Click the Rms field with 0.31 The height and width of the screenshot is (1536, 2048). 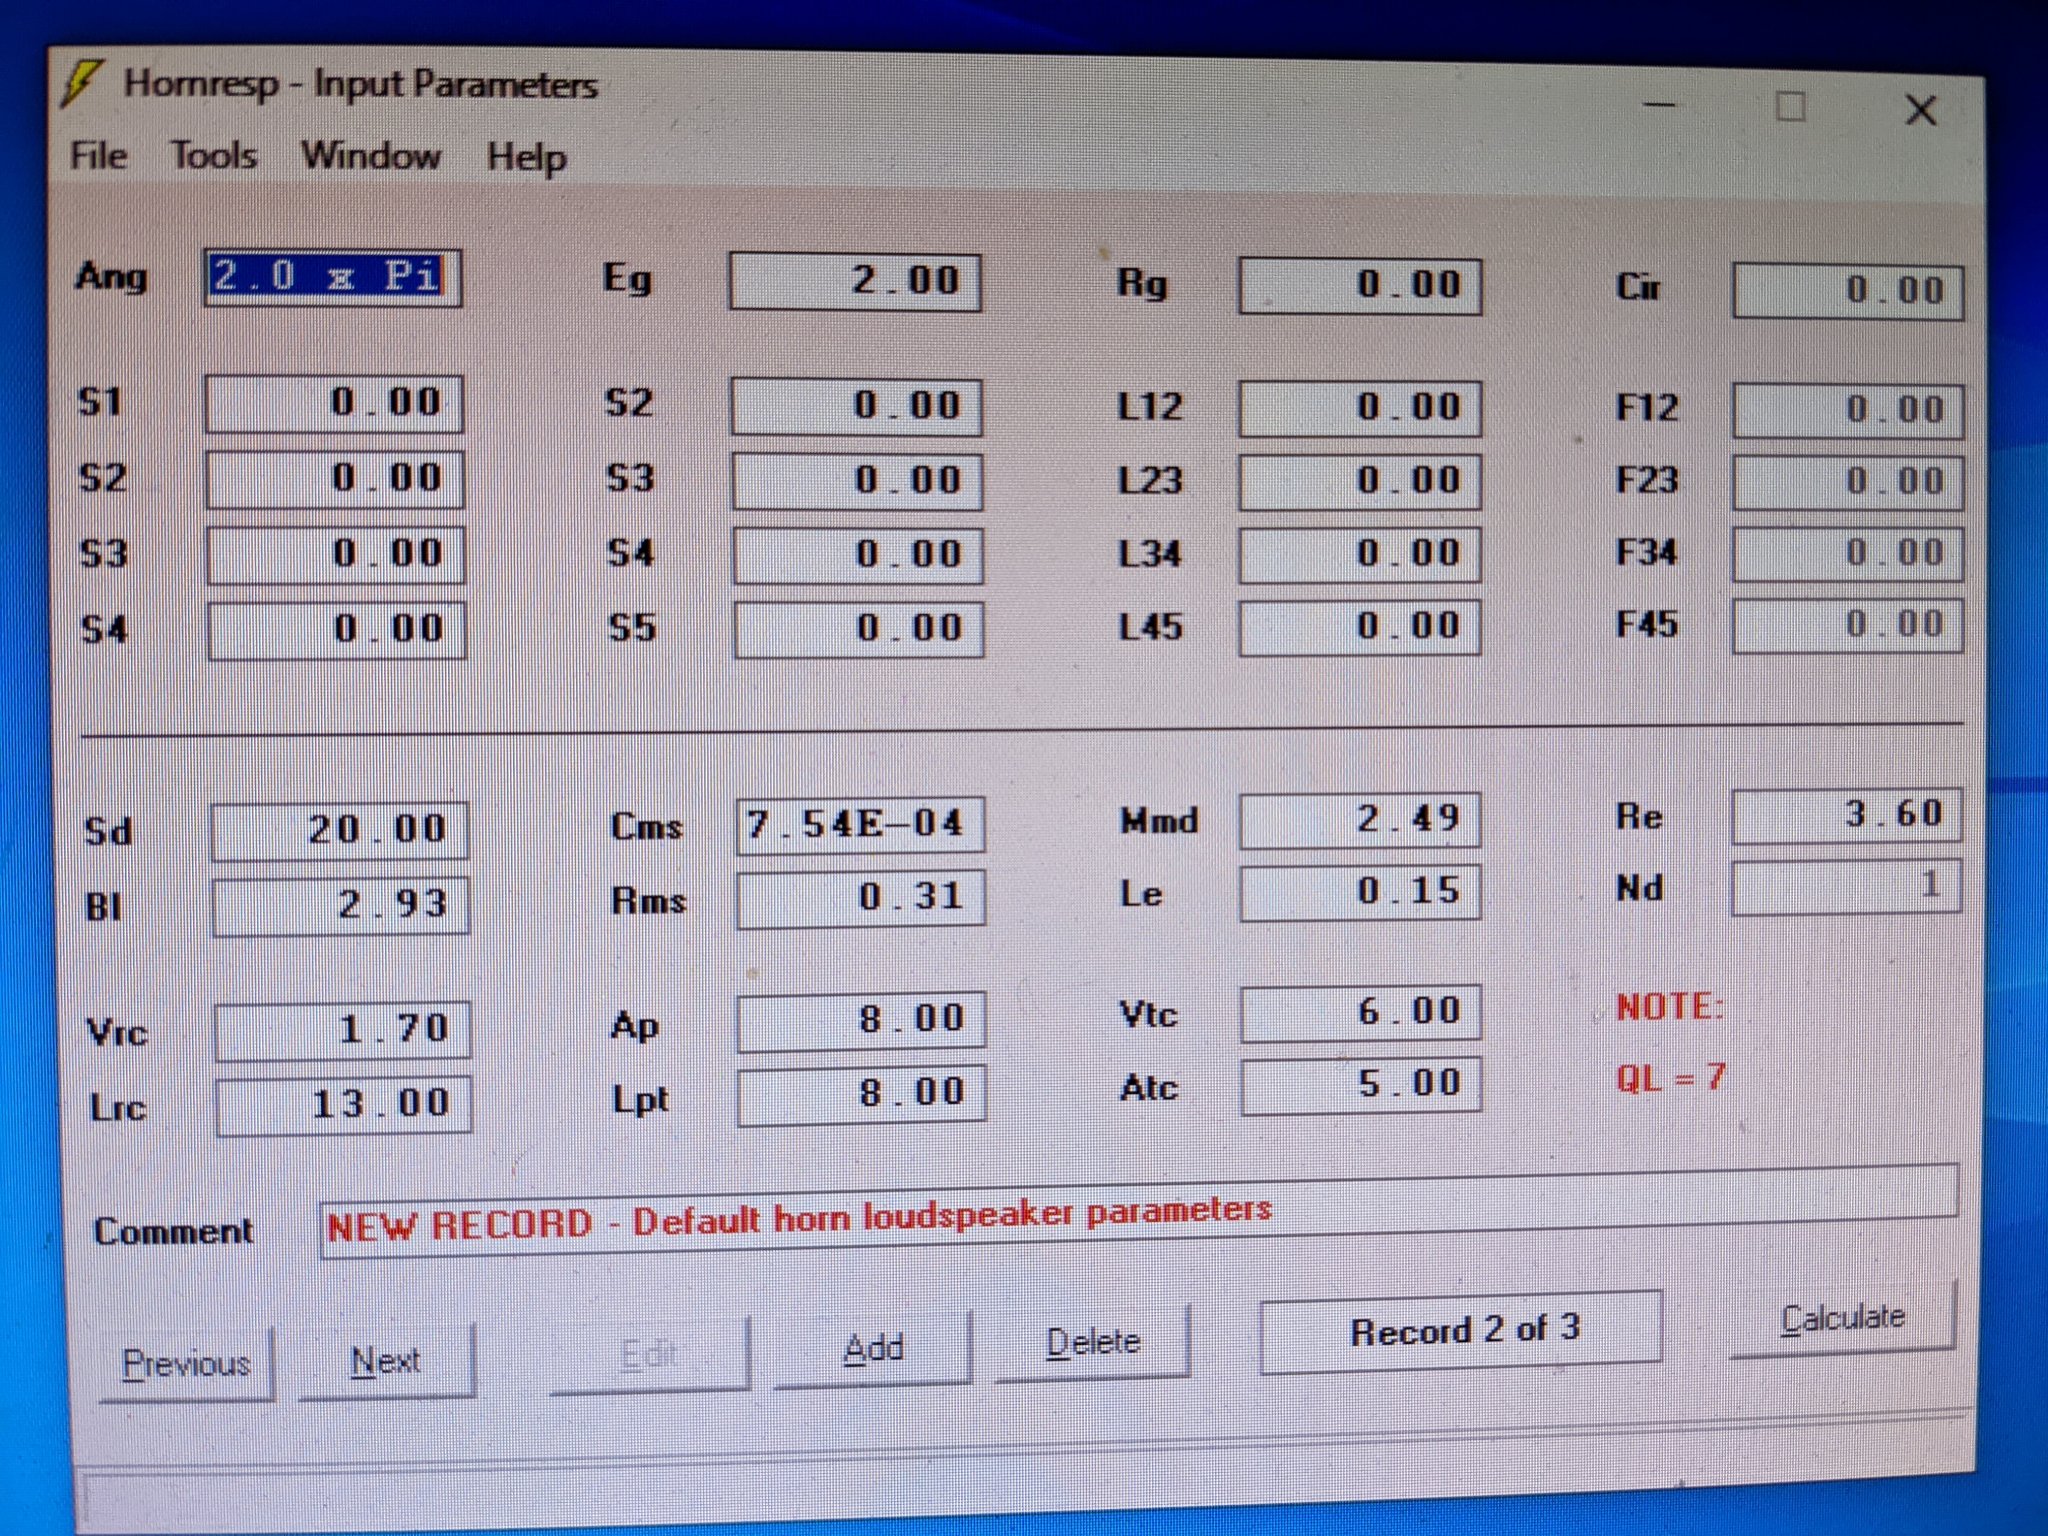(861, 898)
